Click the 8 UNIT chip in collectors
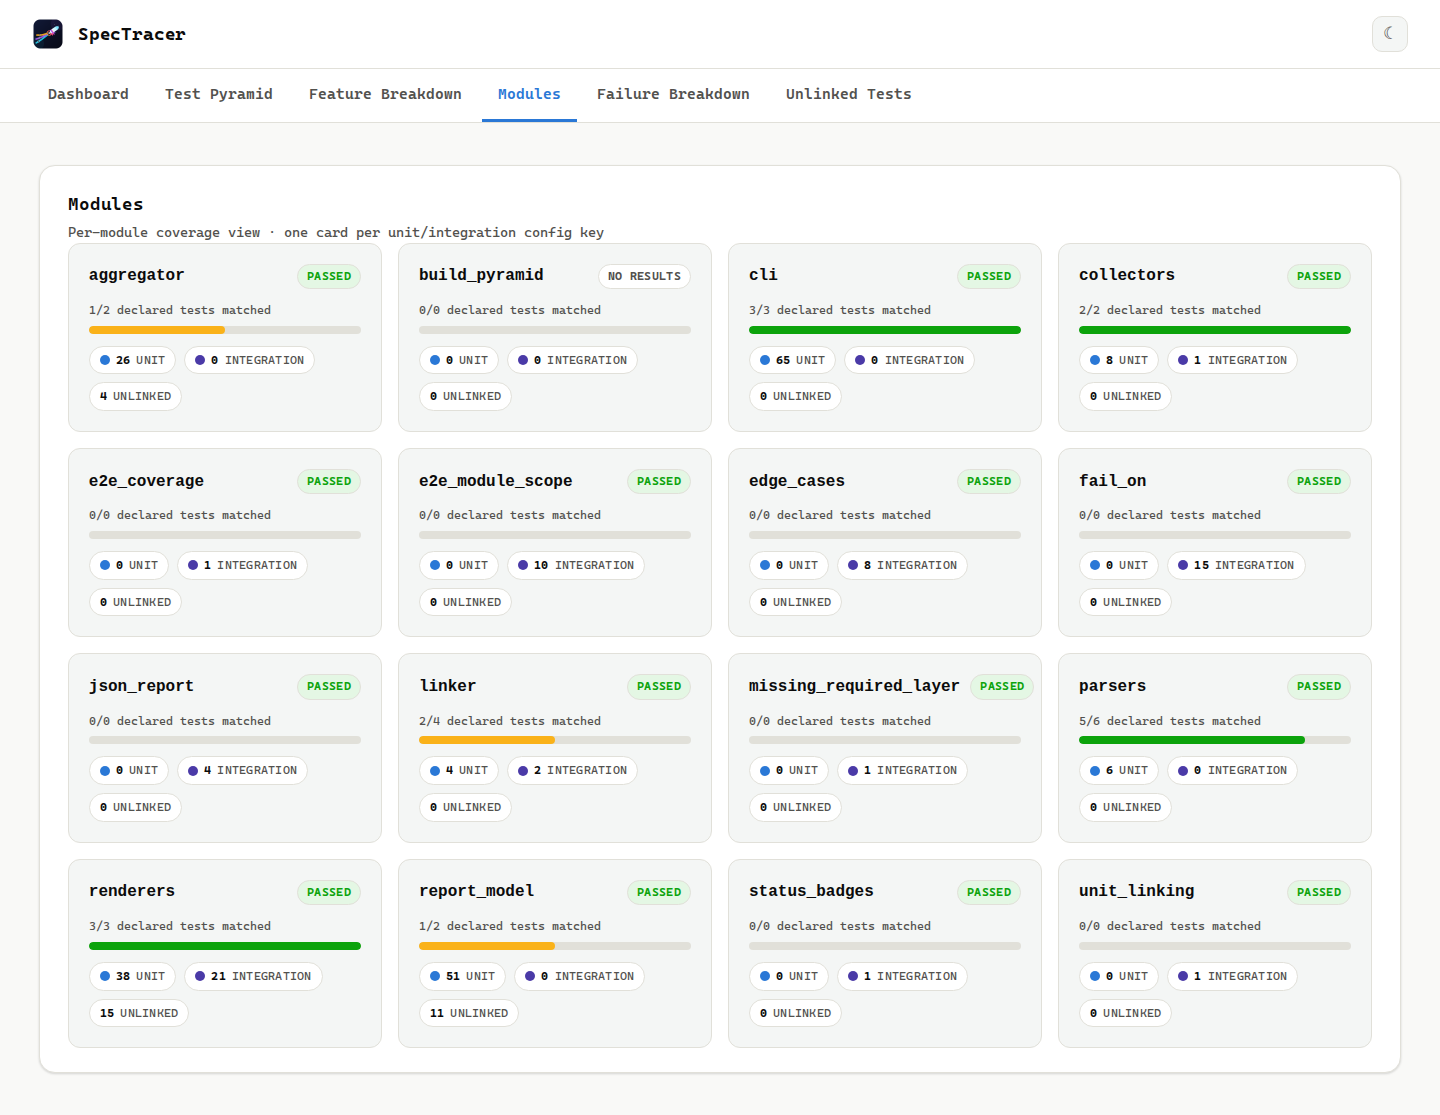This screenshot has height=1115, width=1440. [x=1119, y=360]
